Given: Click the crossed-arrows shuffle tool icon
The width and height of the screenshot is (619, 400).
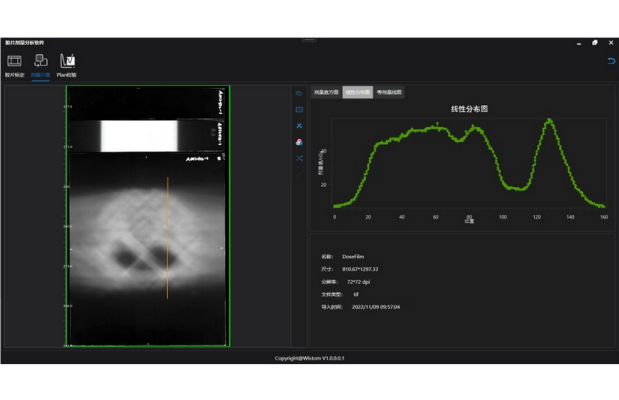Looking at the screenshot, I should [299, 159].
